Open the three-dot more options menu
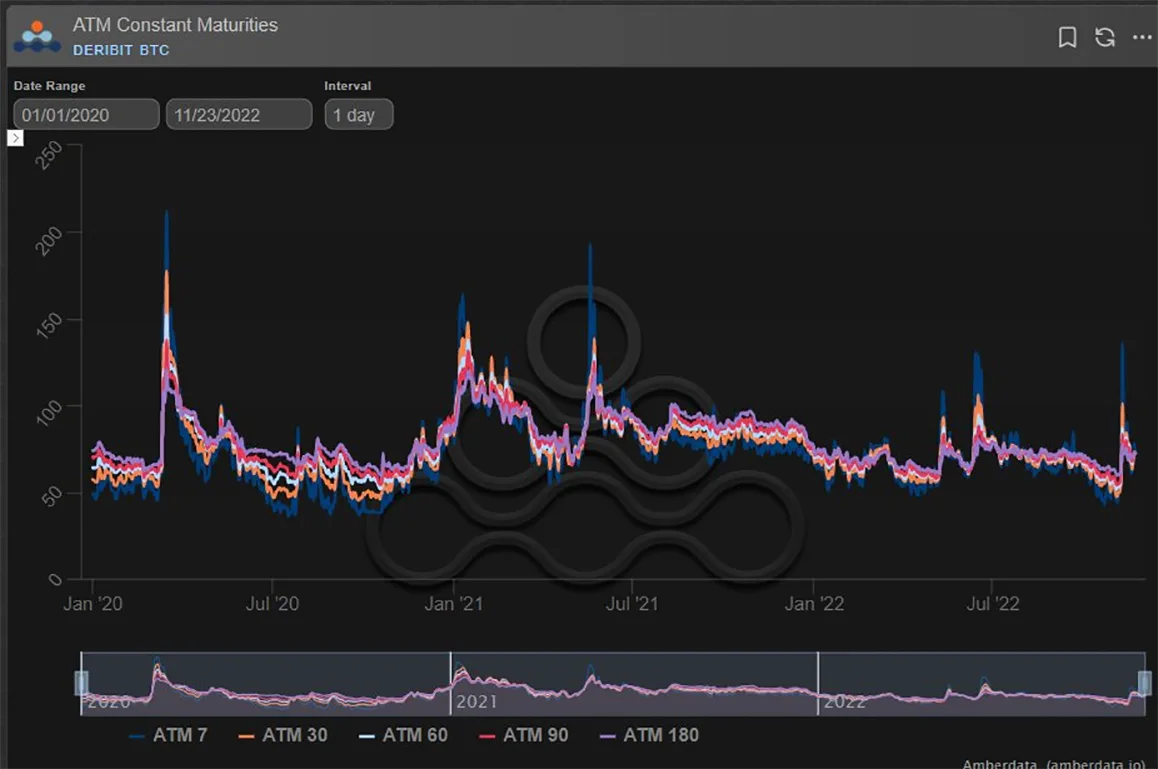This screenshot has width=1158, height=769. pos(1142,37)
